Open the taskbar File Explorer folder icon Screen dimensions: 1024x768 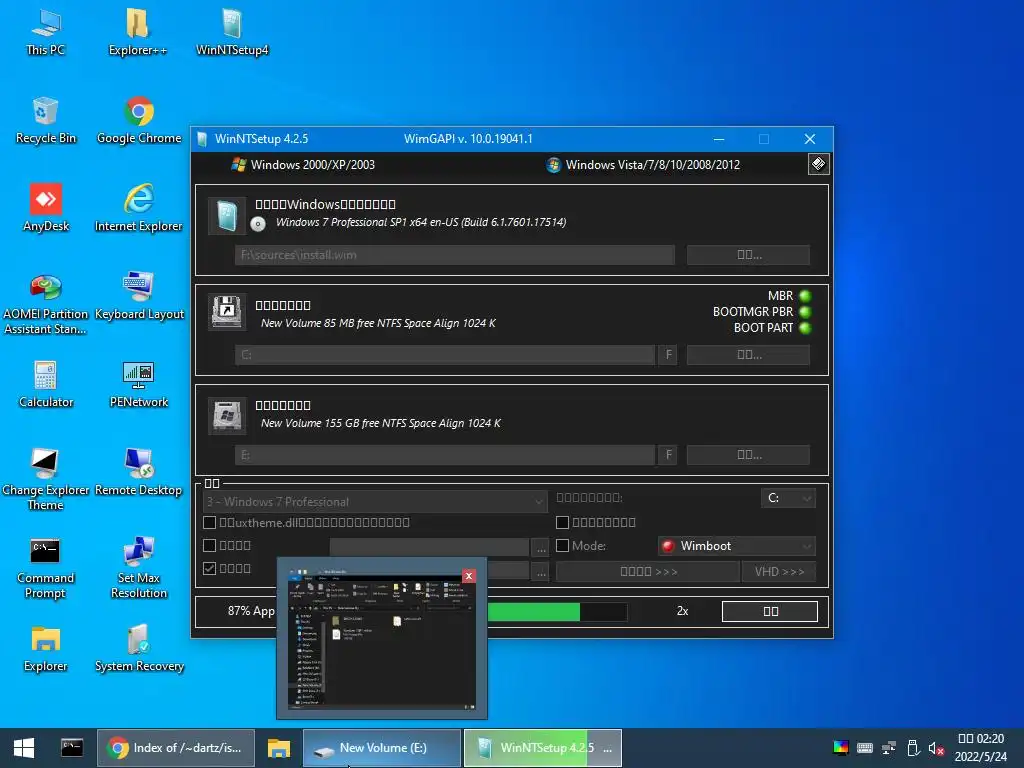click(279, 748)
